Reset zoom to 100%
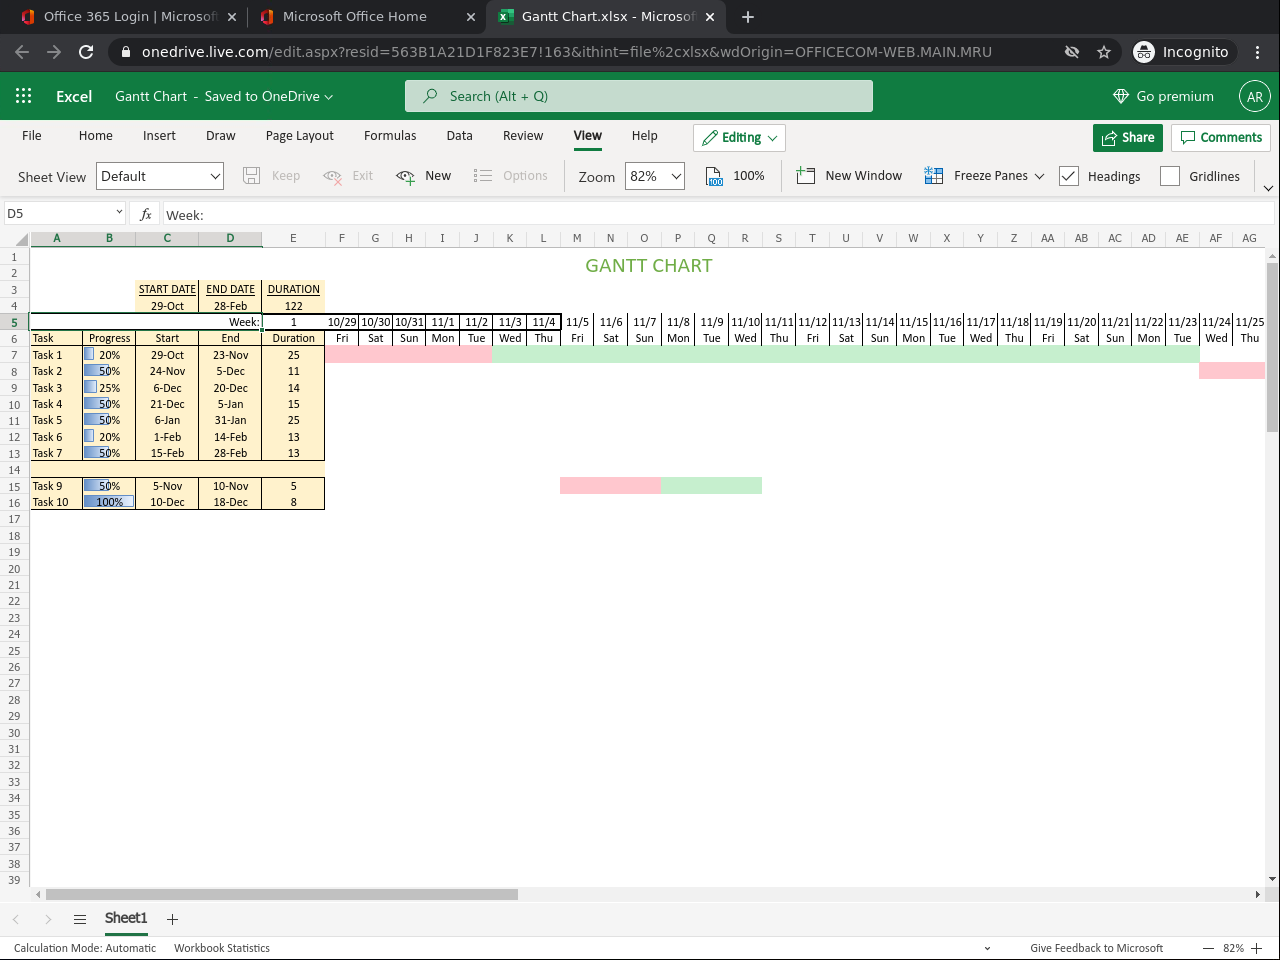The width and height of the screenshot is (1280, 960). point(735,176)
